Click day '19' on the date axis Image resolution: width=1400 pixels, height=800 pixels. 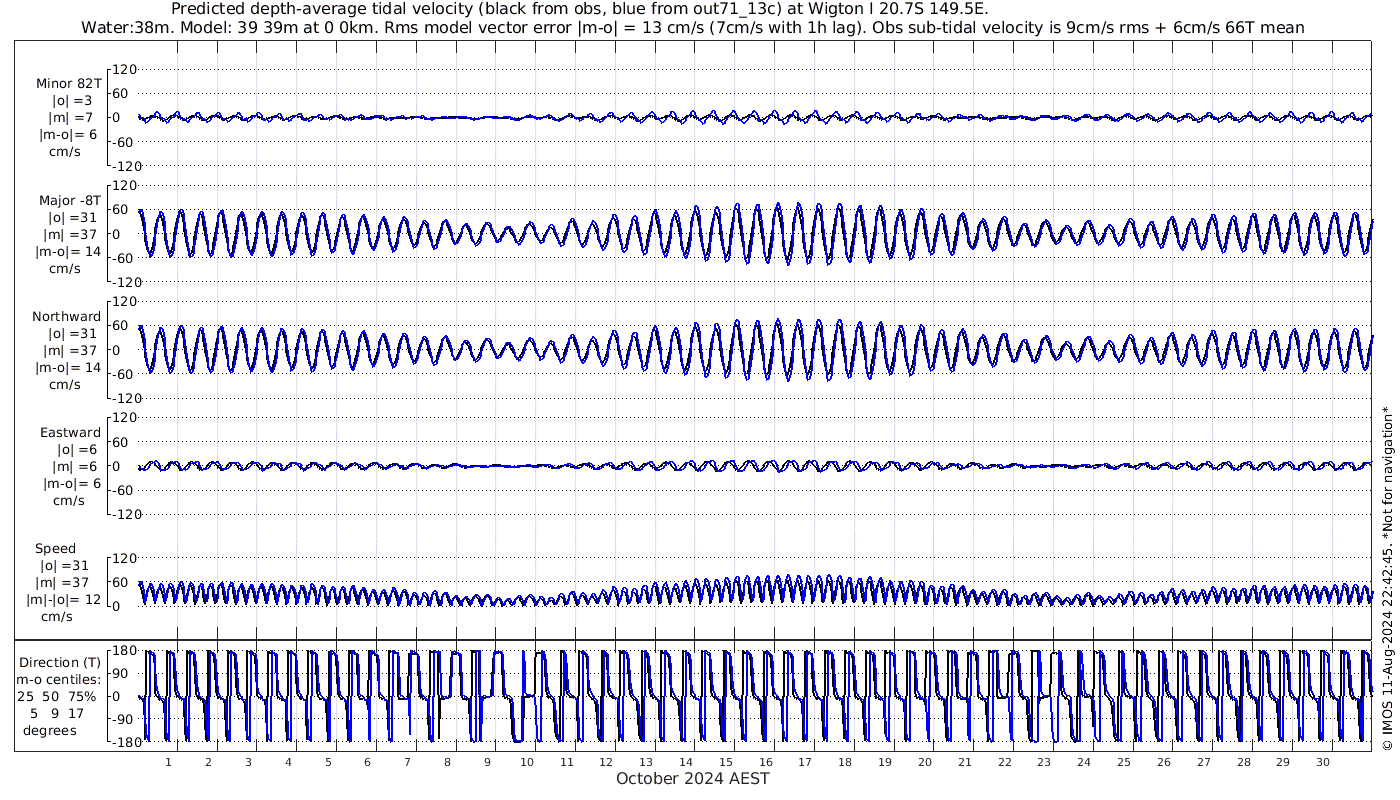pos(885,762)
